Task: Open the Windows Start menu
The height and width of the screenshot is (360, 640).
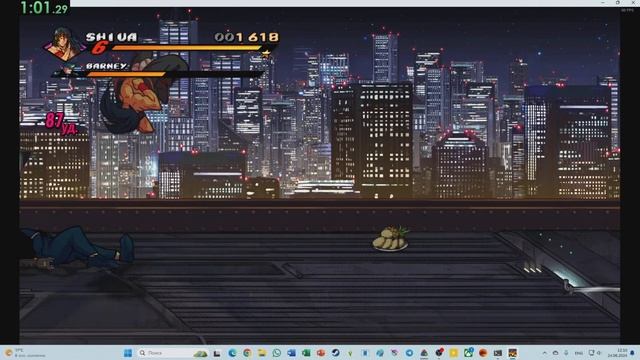Action: (x=128, y=353)
